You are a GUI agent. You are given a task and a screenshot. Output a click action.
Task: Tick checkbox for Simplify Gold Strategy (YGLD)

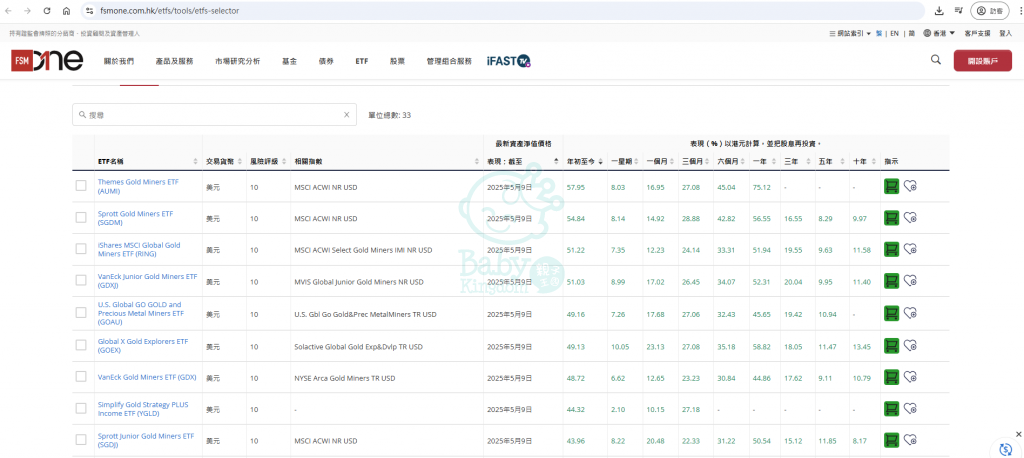click(x=81, y=408)
